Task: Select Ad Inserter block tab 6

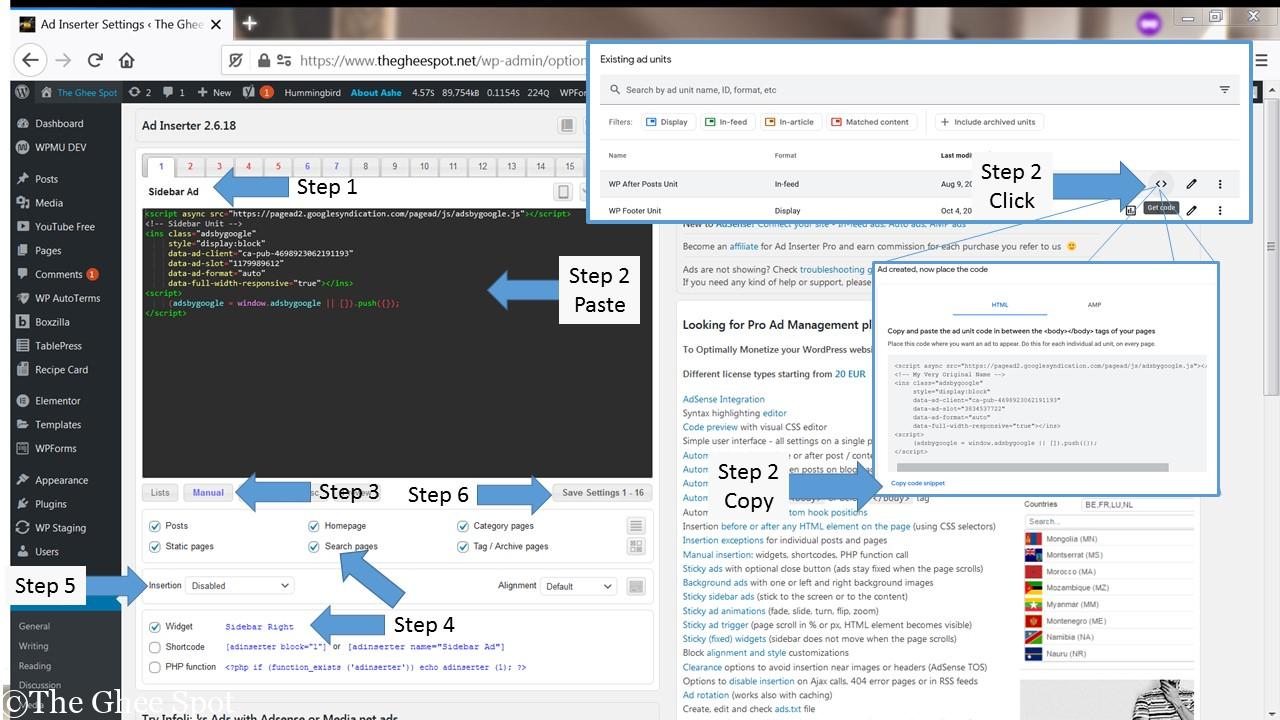Action: coord(307,166)
